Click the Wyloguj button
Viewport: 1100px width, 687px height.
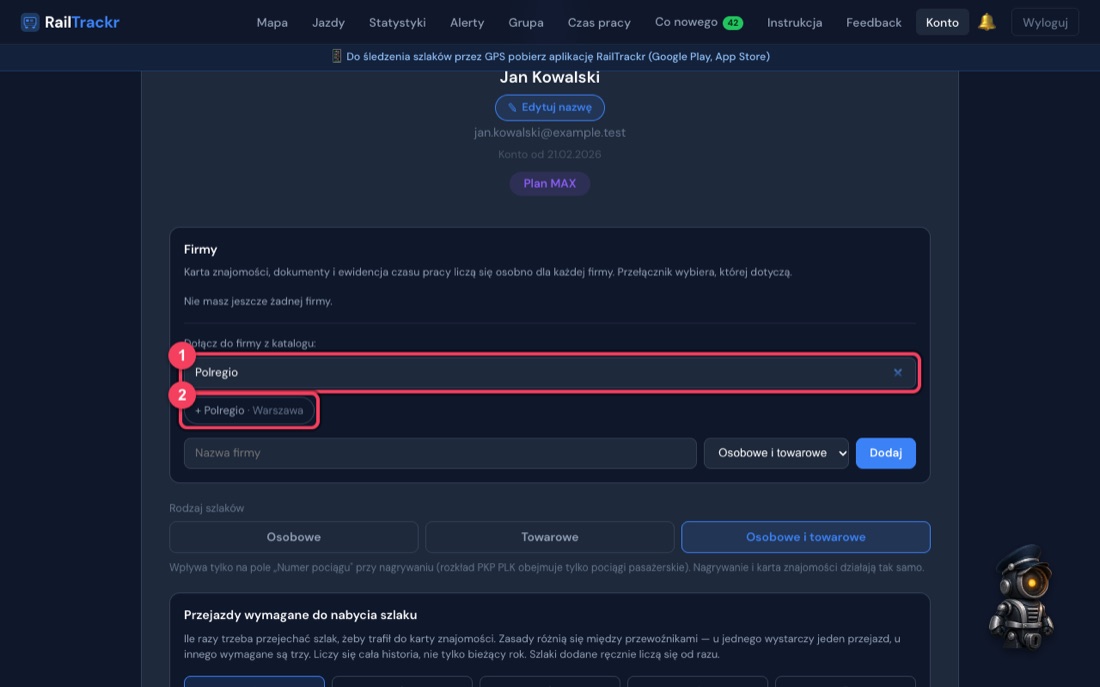(1045, 22)
